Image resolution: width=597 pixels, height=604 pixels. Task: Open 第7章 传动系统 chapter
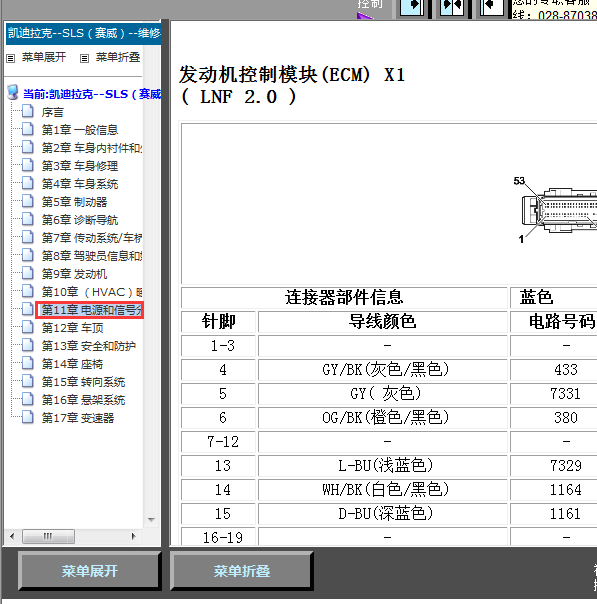[x=92, y=238]
